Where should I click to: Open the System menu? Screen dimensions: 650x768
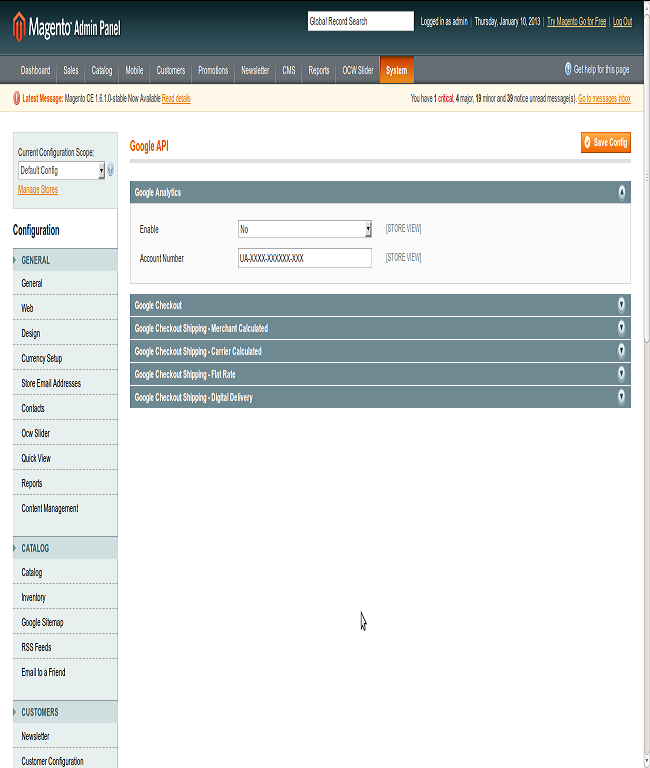[x=397, y=70]
